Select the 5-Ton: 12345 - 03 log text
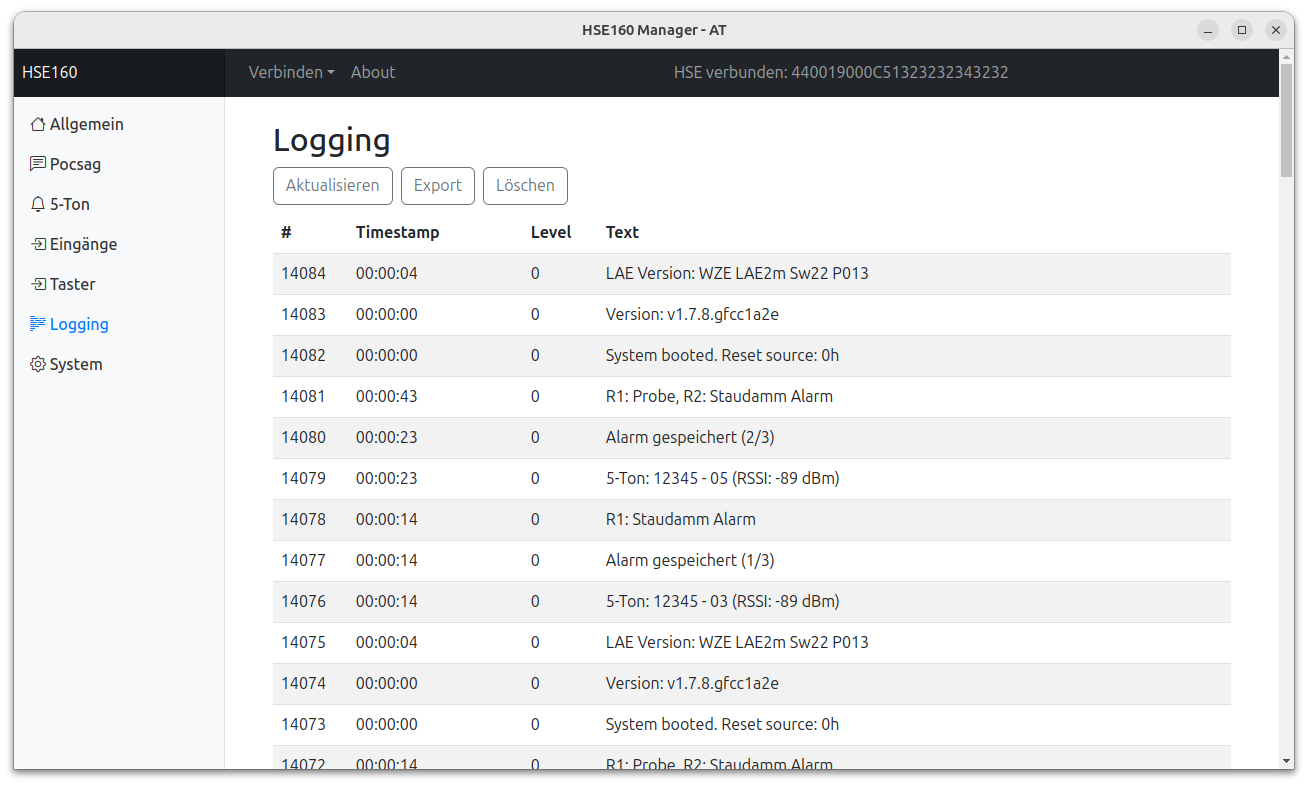 point(722,601)
